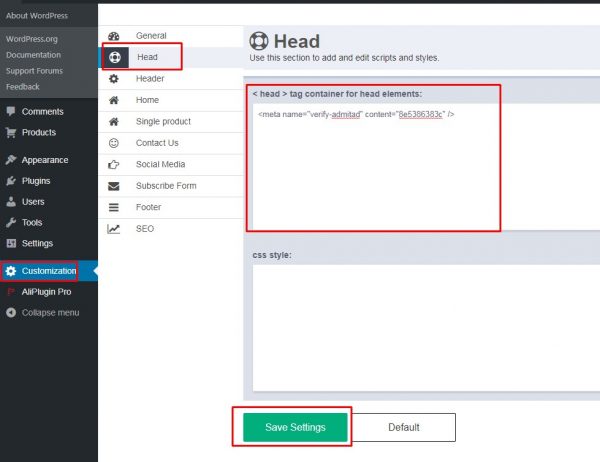The width and height of the screenshot is (600, 462).
Task: Open the Appearance menu
Action: click(x=49, y=160)
